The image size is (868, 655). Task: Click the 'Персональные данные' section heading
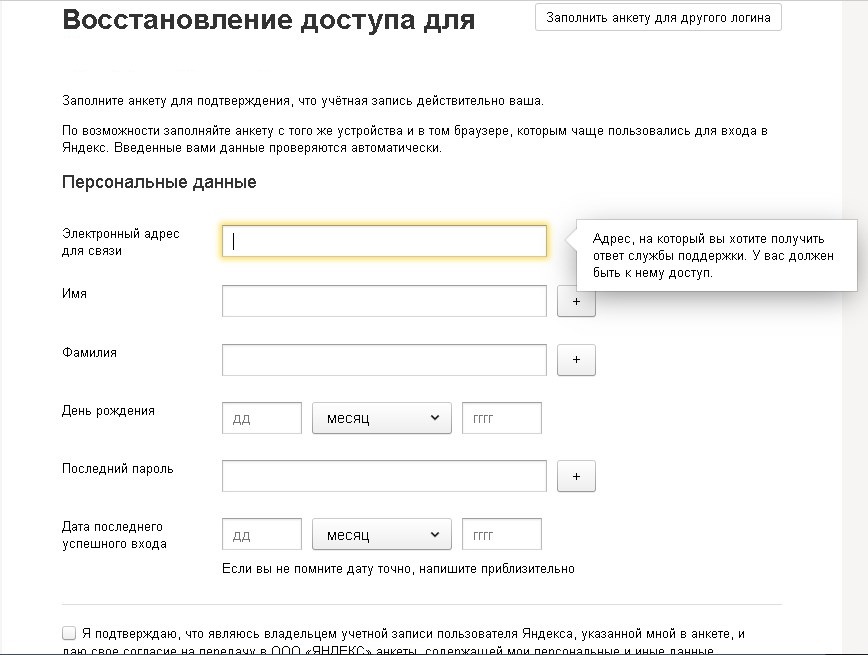point(159,182)
